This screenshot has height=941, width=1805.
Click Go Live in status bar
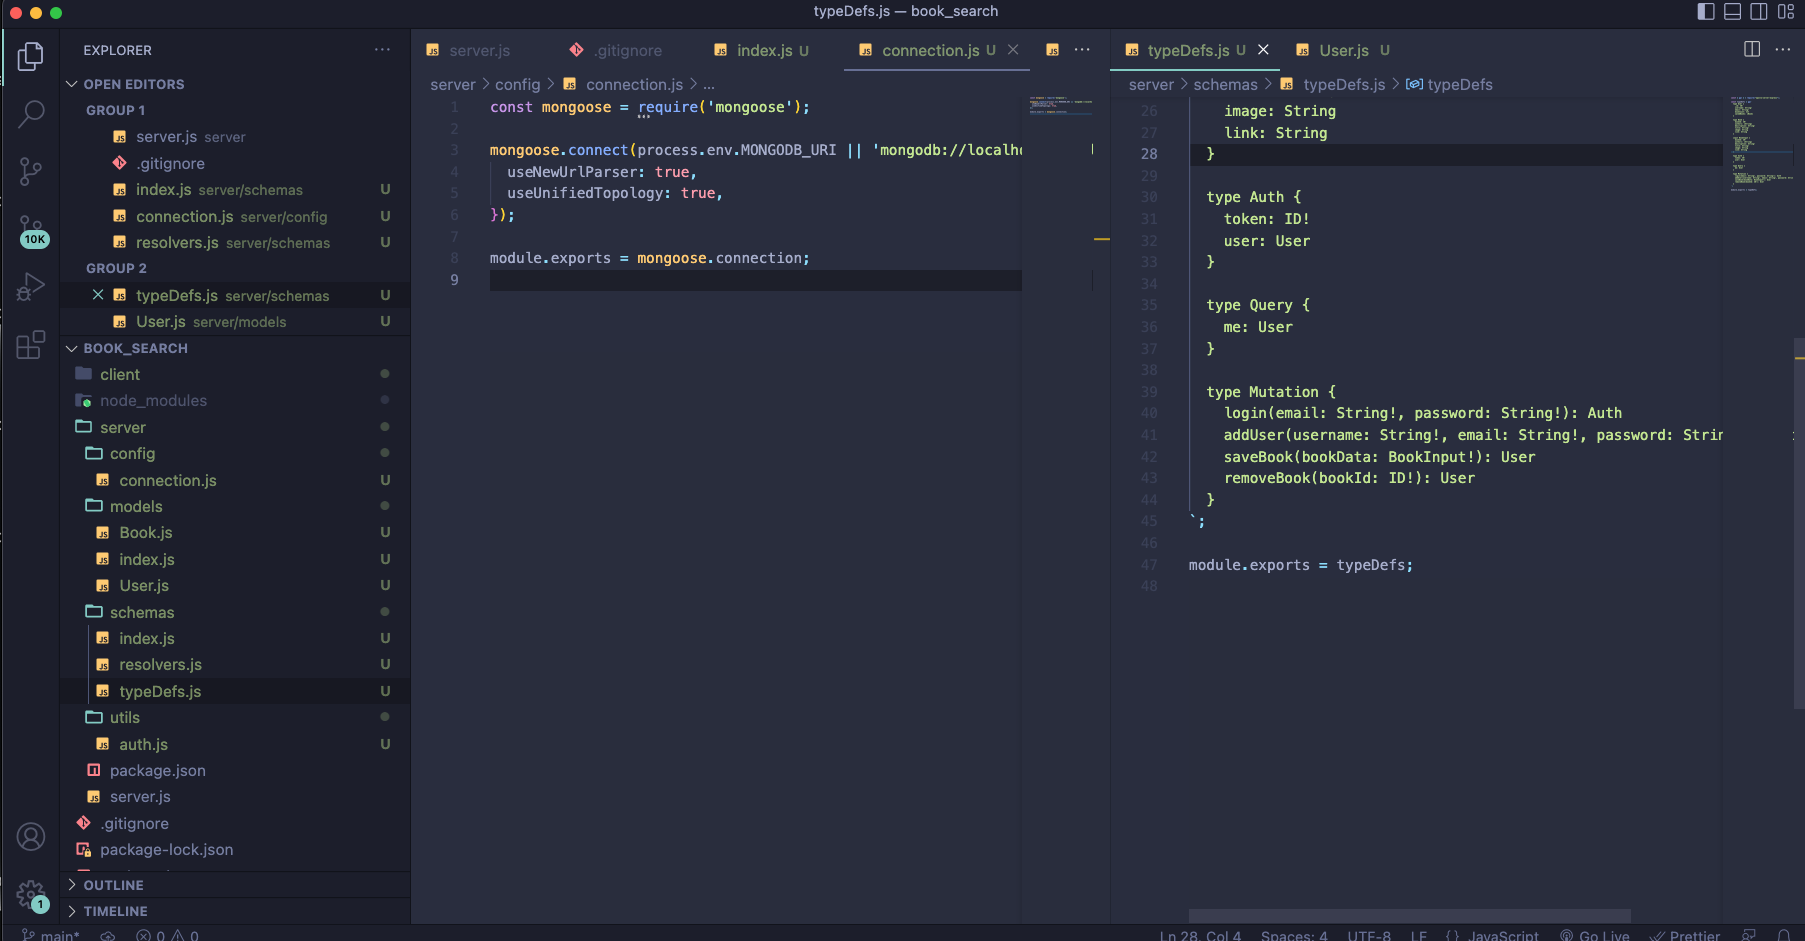coord(1595,935)
